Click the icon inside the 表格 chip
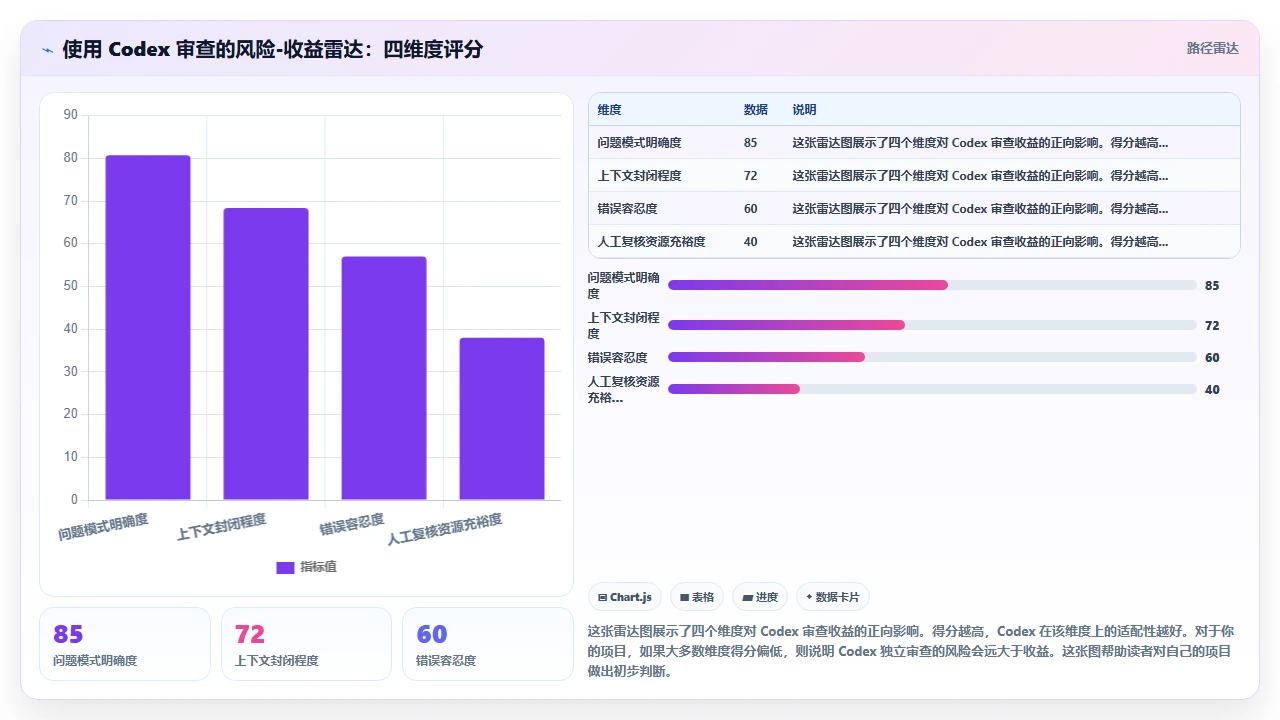The width and height of the screenshot is (1280, 720). pyautogui.click(x=684, y=598)
